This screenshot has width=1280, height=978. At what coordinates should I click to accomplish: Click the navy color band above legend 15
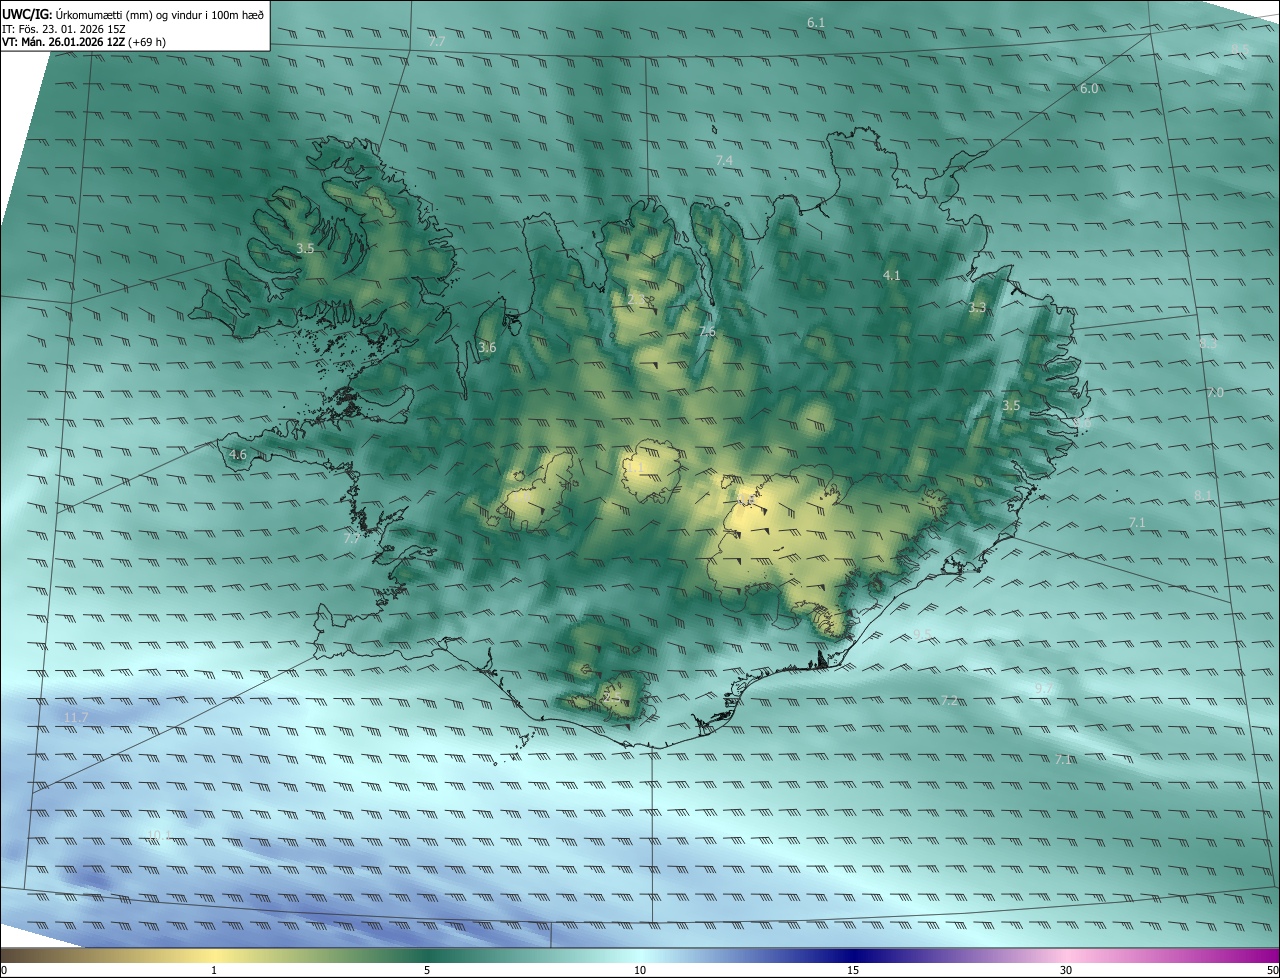[x=853, y=954]
